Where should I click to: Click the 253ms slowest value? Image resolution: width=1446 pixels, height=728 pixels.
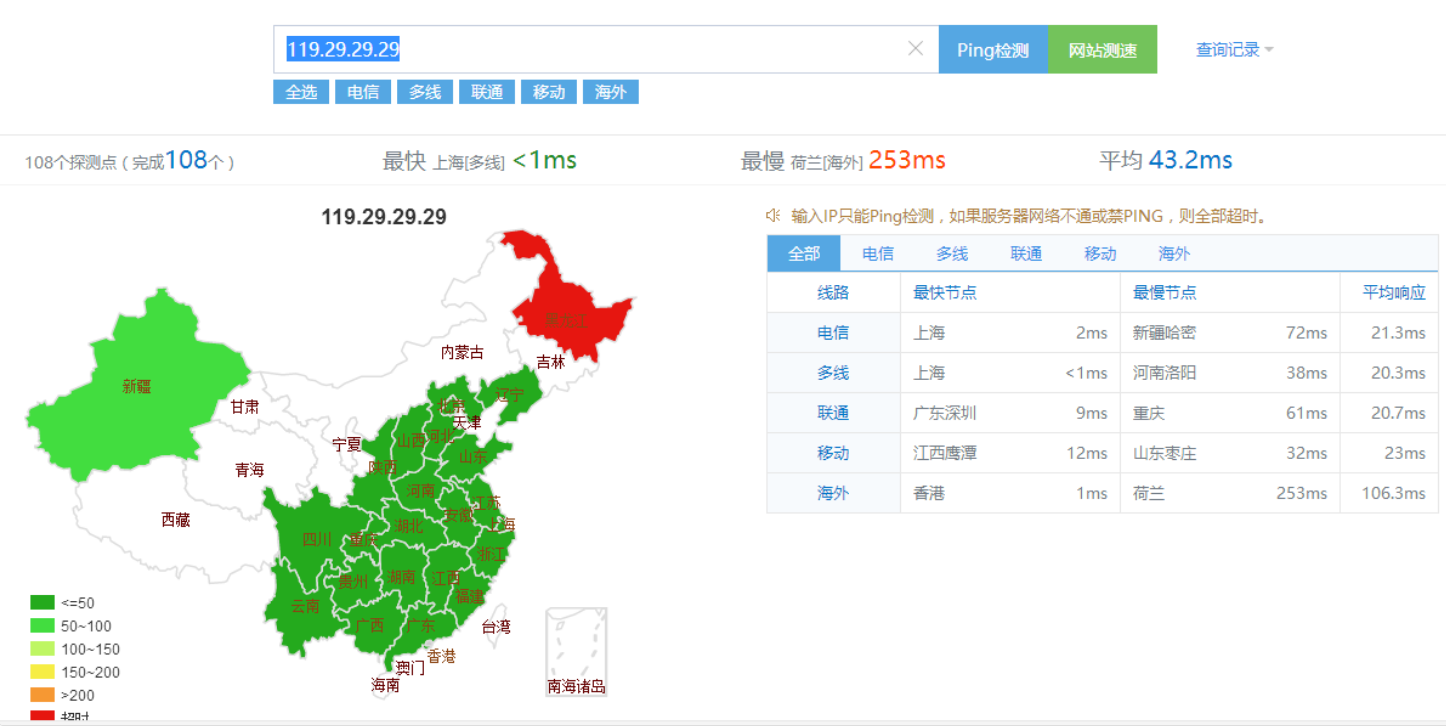[x=906, y=160]
